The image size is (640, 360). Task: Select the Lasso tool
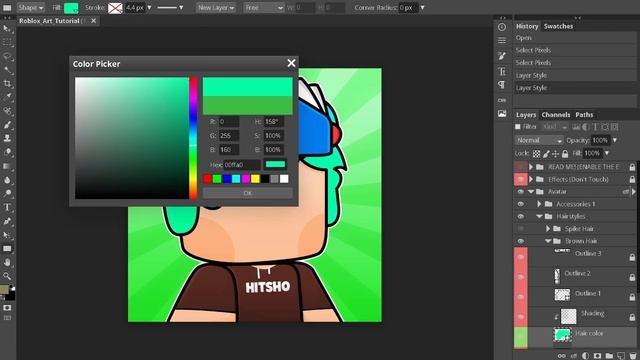click(7, 56)
